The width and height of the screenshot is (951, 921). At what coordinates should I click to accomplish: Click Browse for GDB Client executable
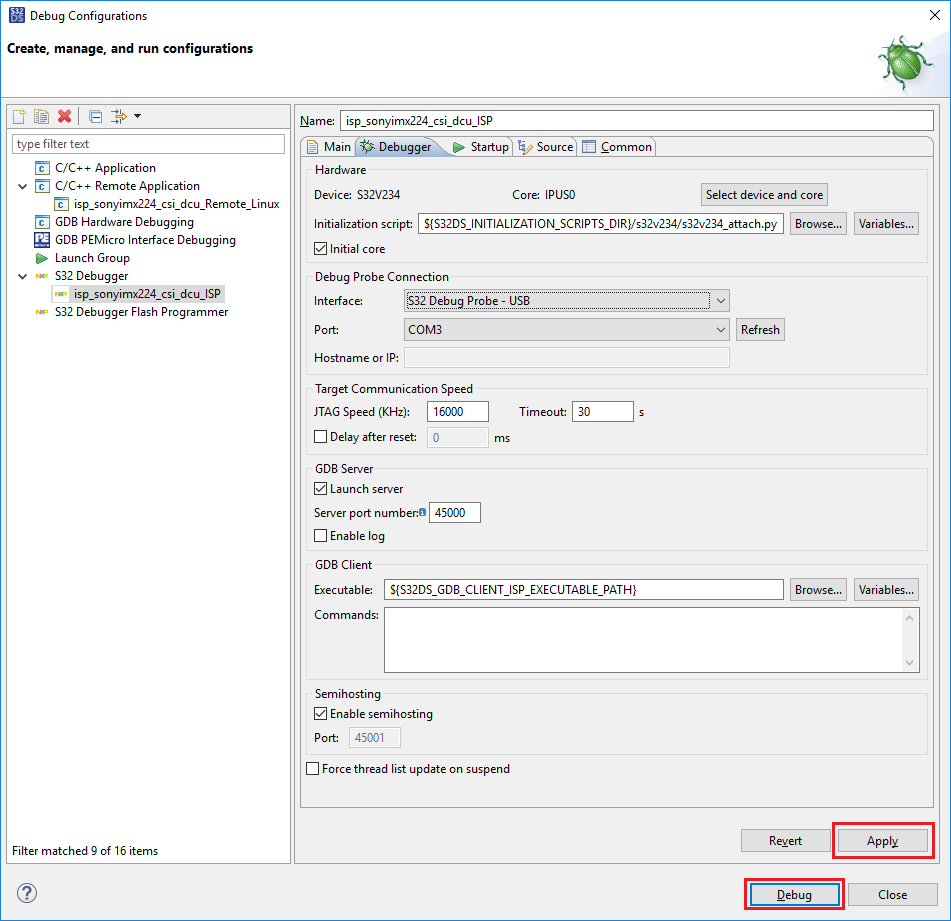click(818, 590)
